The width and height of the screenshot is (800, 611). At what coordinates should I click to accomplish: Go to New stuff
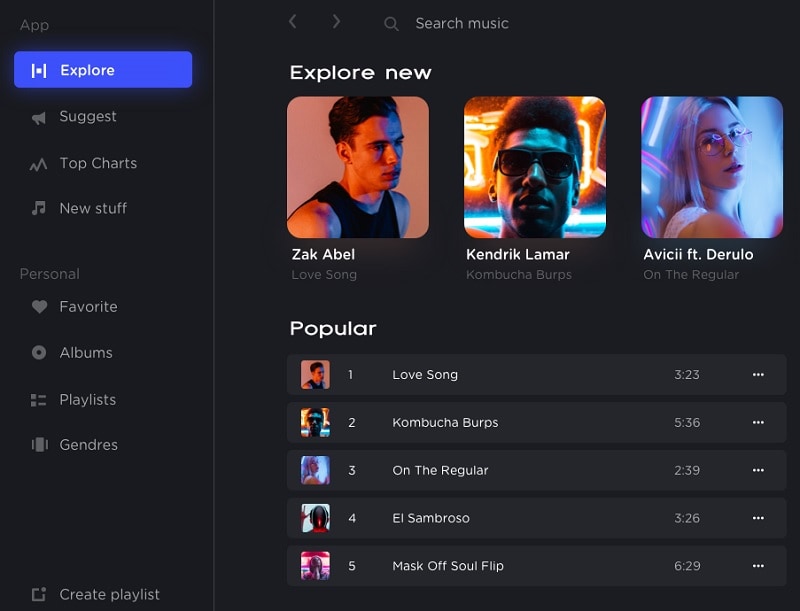point(93,208)
